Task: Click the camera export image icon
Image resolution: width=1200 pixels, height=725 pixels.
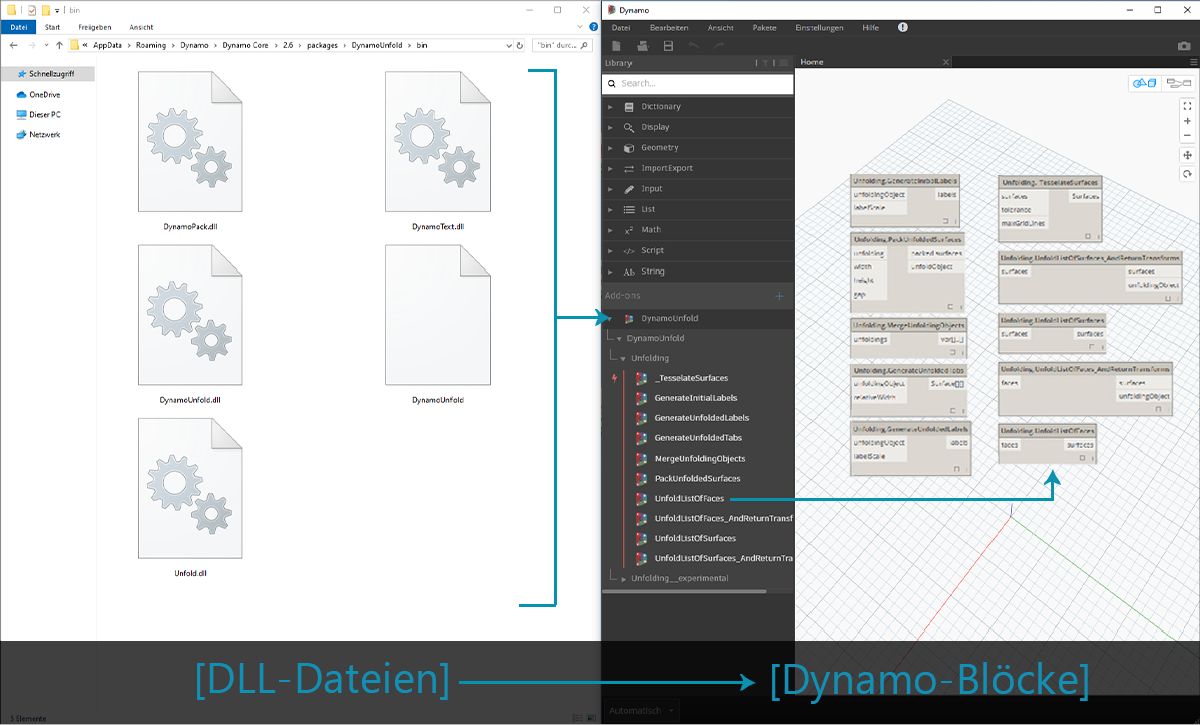Action: (x=1184, y=46)
